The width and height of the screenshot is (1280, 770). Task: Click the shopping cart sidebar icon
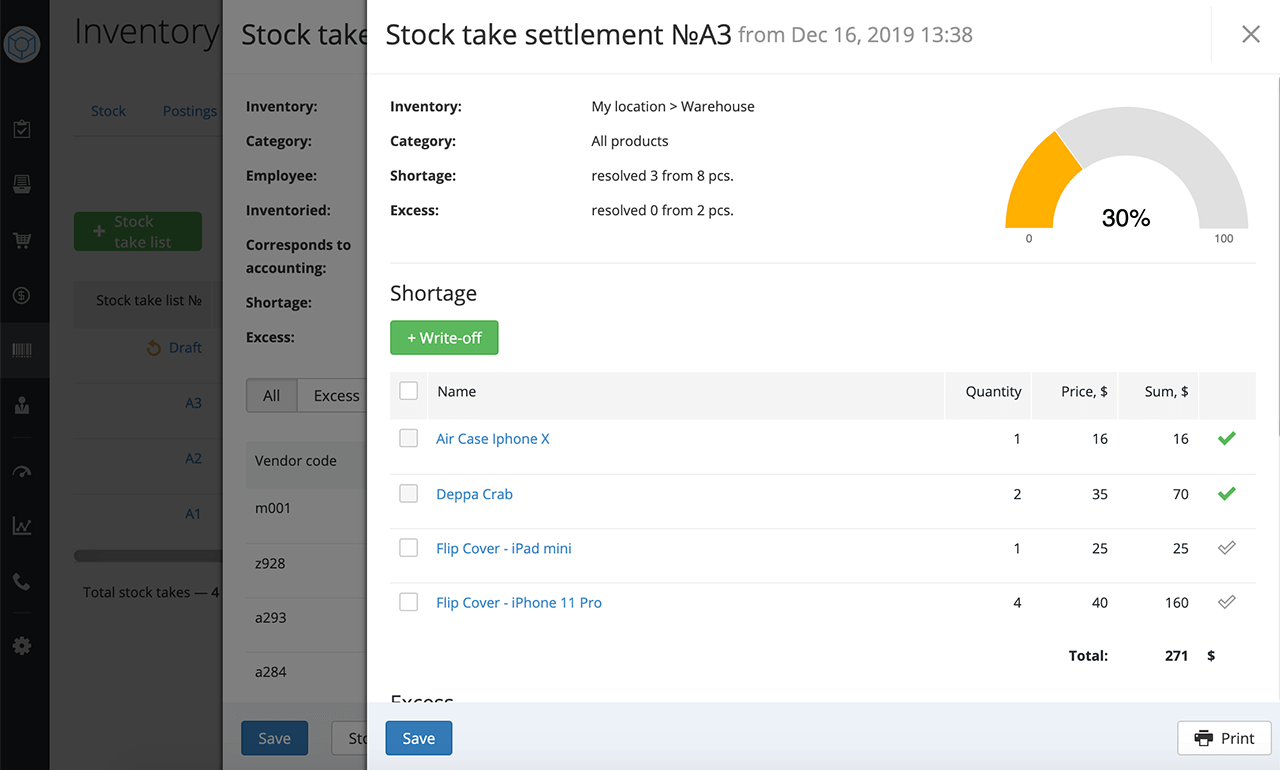(x=22, y=240)
